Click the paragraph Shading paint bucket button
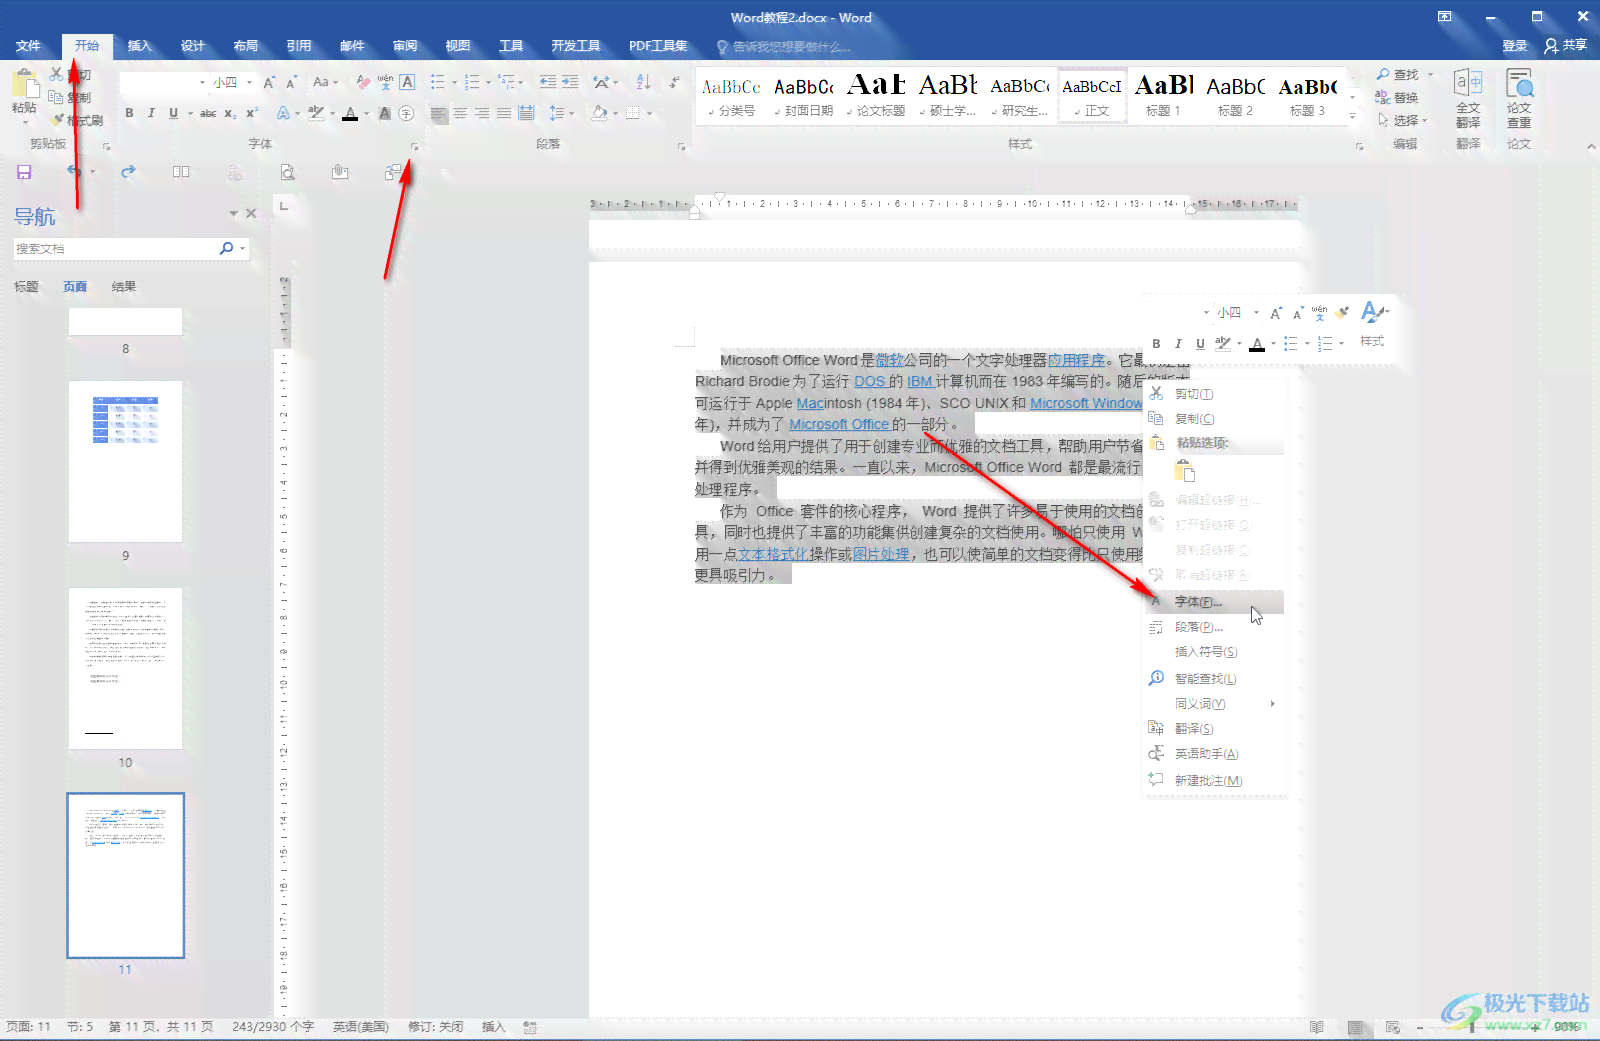Screen dimensions: 1600x1041 tap(599, 113)
